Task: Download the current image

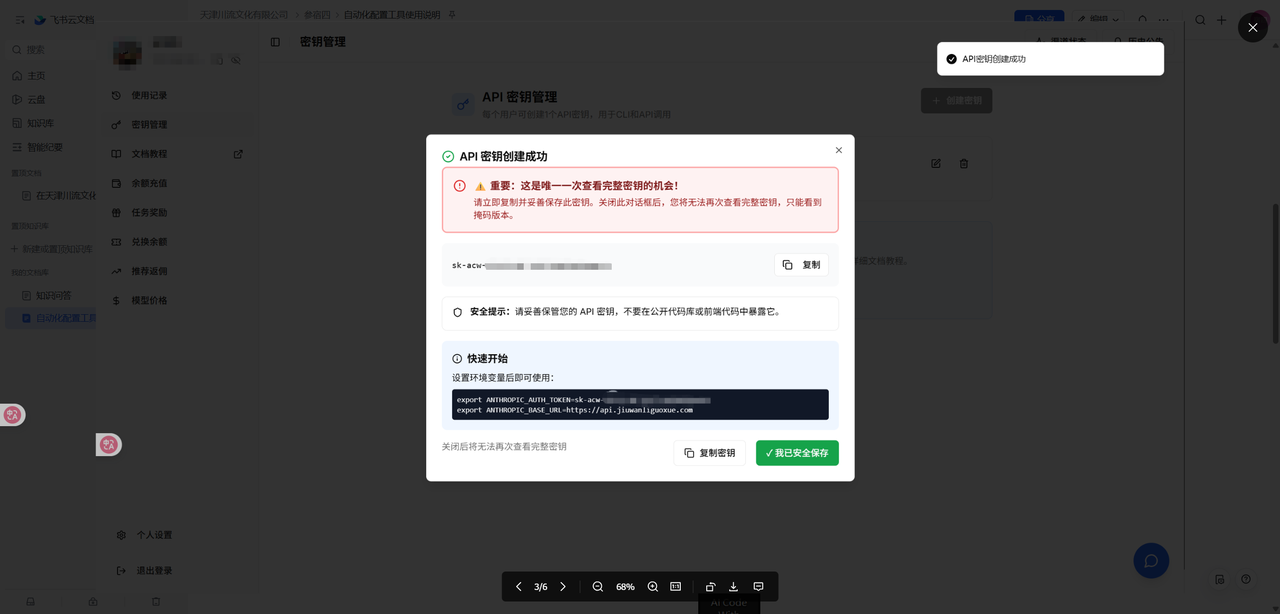Action: 733,587
